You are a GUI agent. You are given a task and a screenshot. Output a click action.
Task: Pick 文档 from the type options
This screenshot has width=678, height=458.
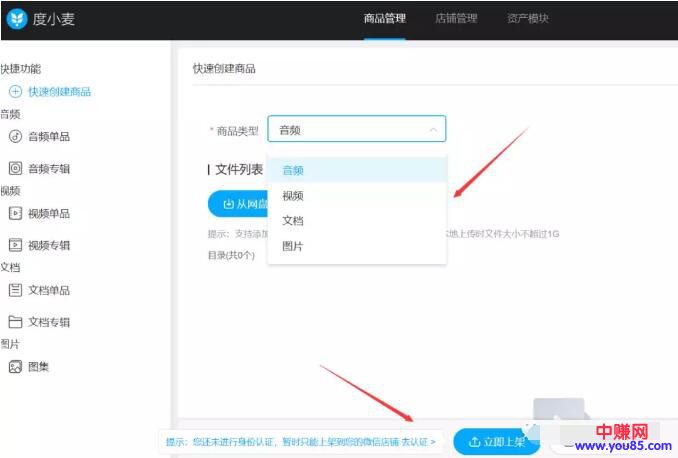292,221
